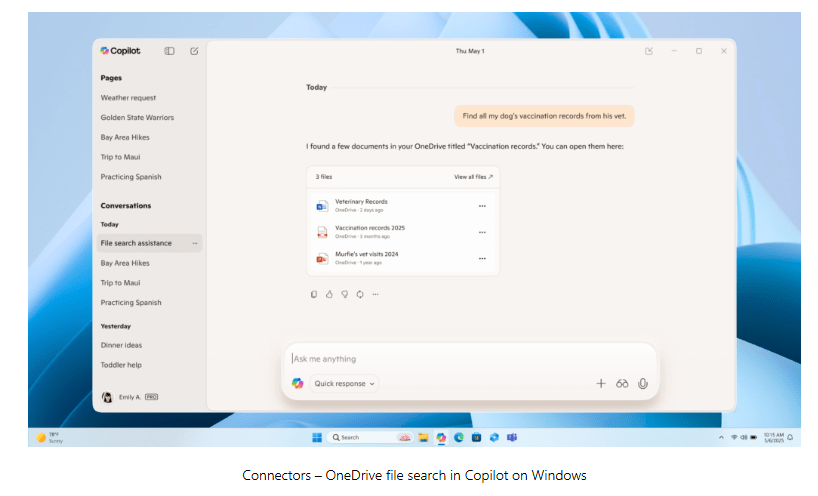This screenshot has width=818, height=496.
Task: Expand the Quick response dropdown
Action: (x=344, y=383)
